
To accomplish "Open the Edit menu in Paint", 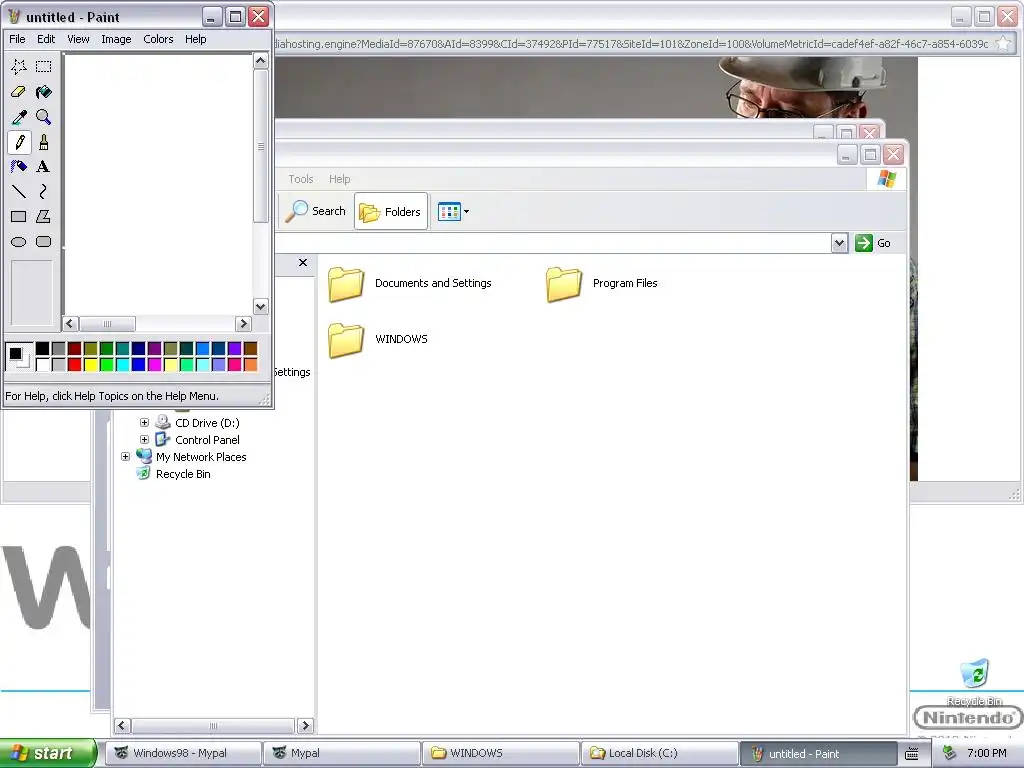I will tap(46, 39).
